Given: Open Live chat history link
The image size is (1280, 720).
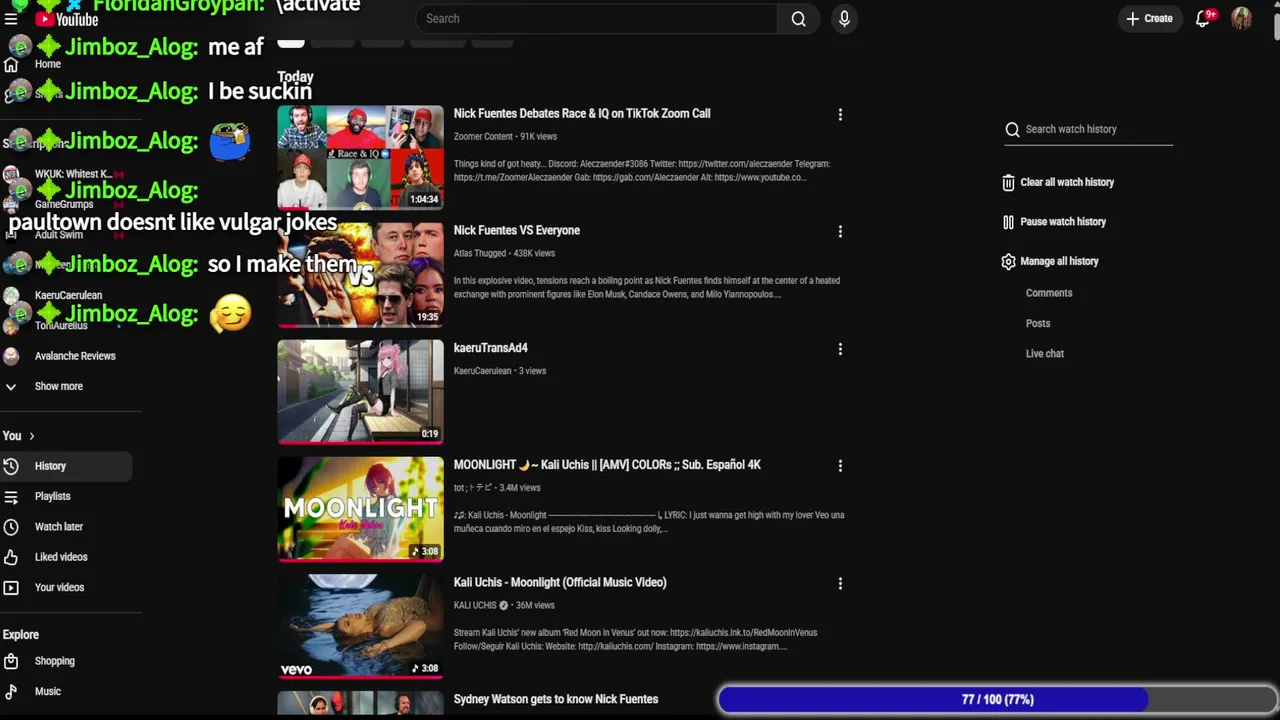Looking at the screenshot, I should tap(1045, 353).
